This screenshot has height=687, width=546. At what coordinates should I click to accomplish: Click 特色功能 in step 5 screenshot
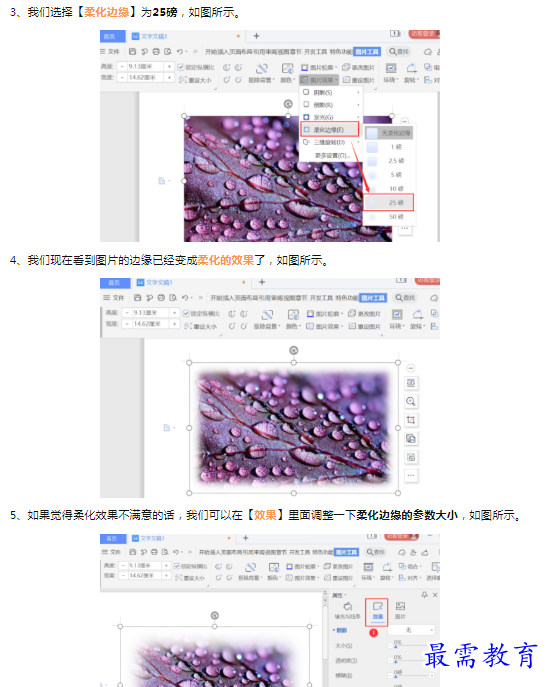pos(323,552)
